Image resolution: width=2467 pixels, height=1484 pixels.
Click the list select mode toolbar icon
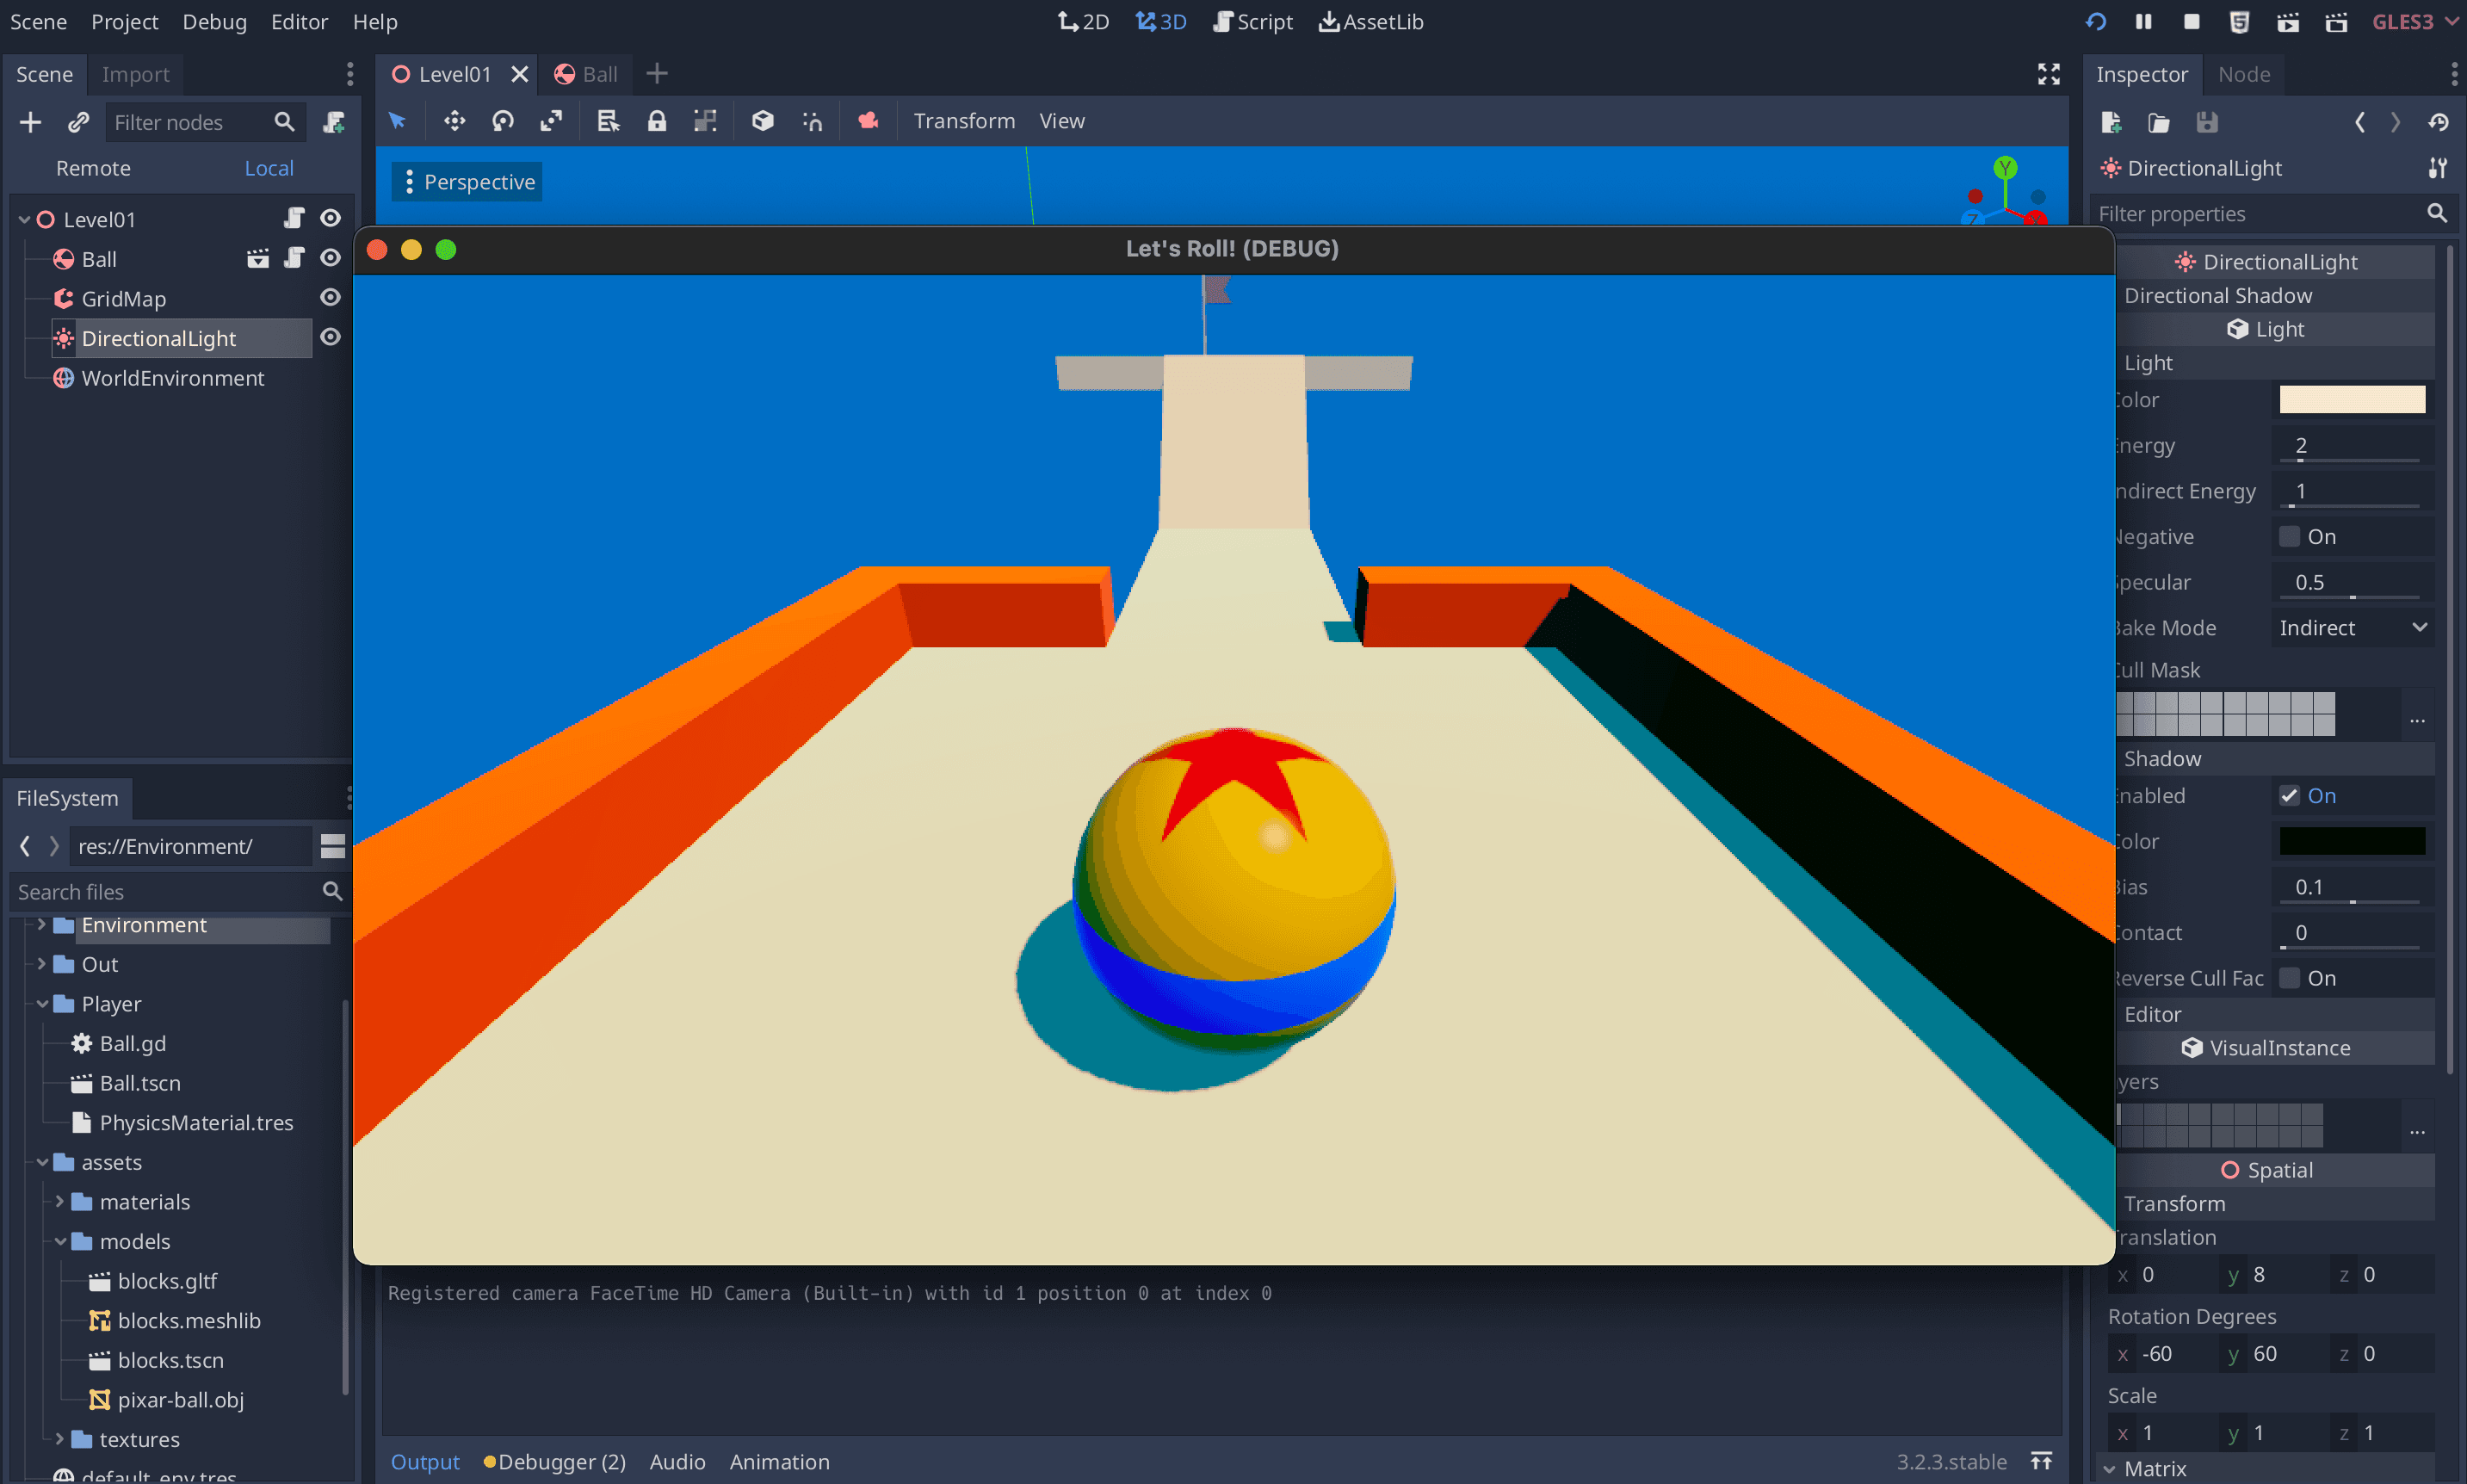pyautogui.click(x=608, y=121)
